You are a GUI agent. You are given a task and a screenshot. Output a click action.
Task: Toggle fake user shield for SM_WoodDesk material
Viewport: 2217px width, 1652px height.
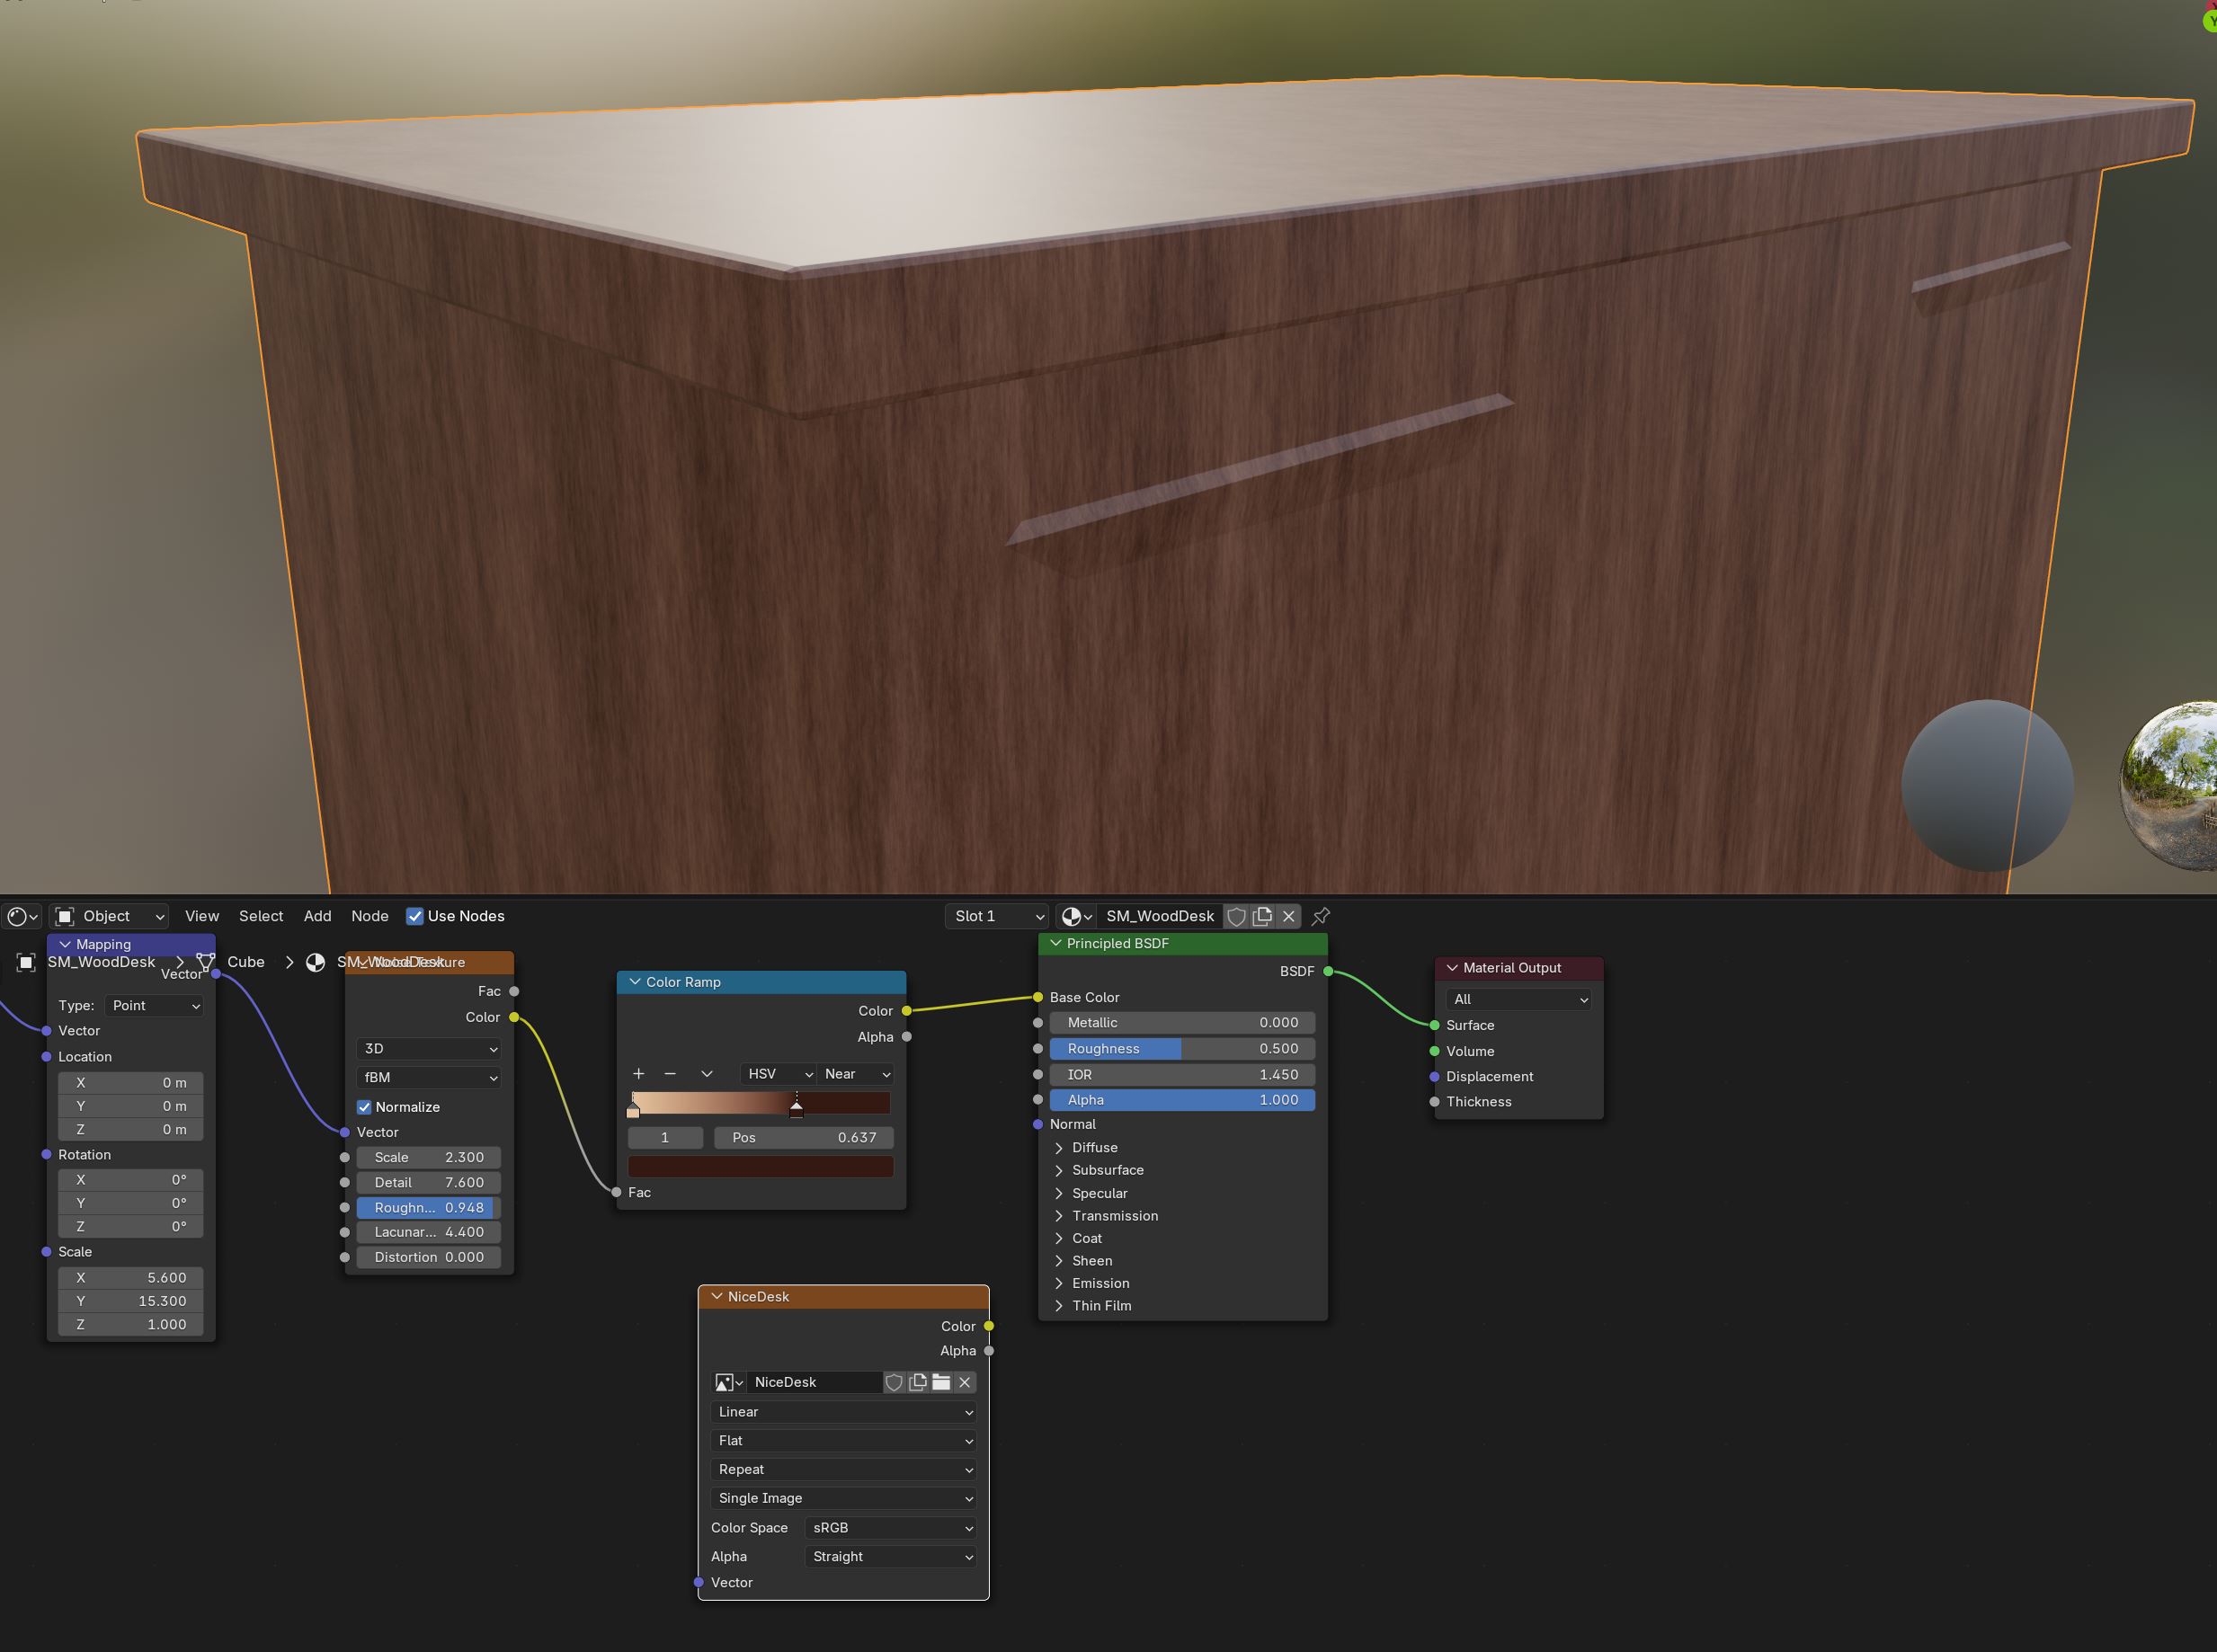[1237, 916]
